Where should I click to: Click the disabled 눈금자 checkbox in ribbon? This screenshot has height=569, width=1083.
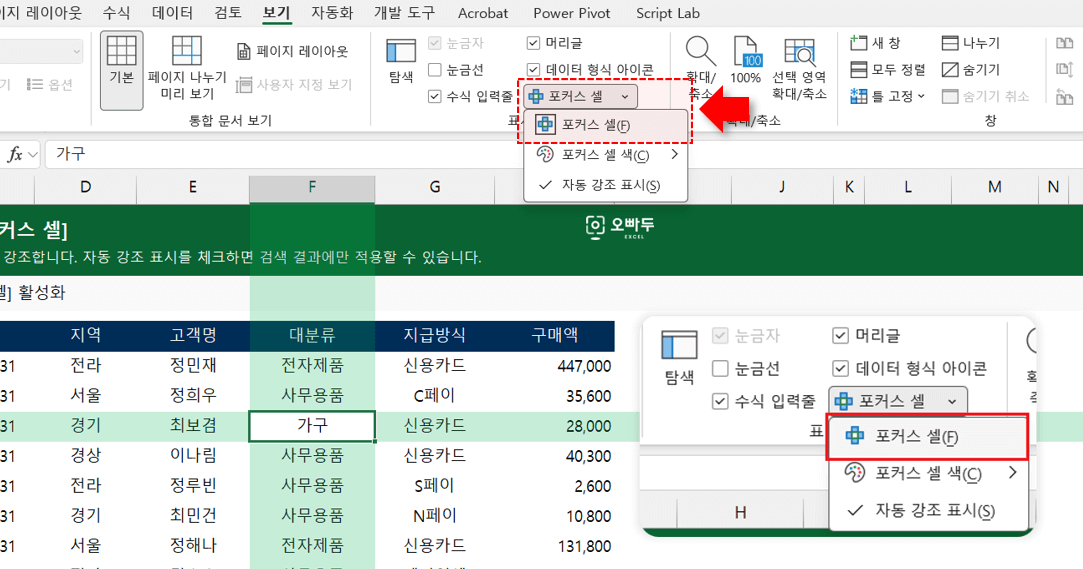click(434, 43)
